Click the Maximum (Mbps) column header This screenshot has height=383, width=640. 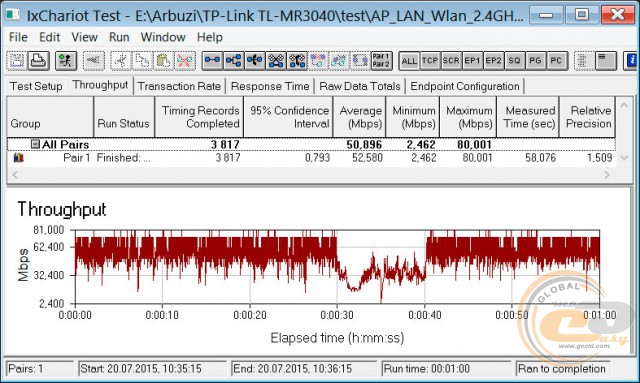tap(468, 117)
